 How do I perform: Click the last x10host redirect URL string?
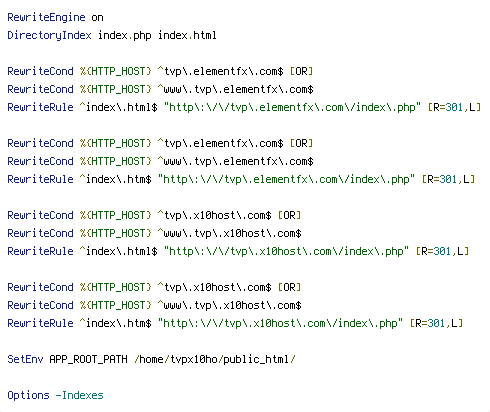click(x=280, y=323)
